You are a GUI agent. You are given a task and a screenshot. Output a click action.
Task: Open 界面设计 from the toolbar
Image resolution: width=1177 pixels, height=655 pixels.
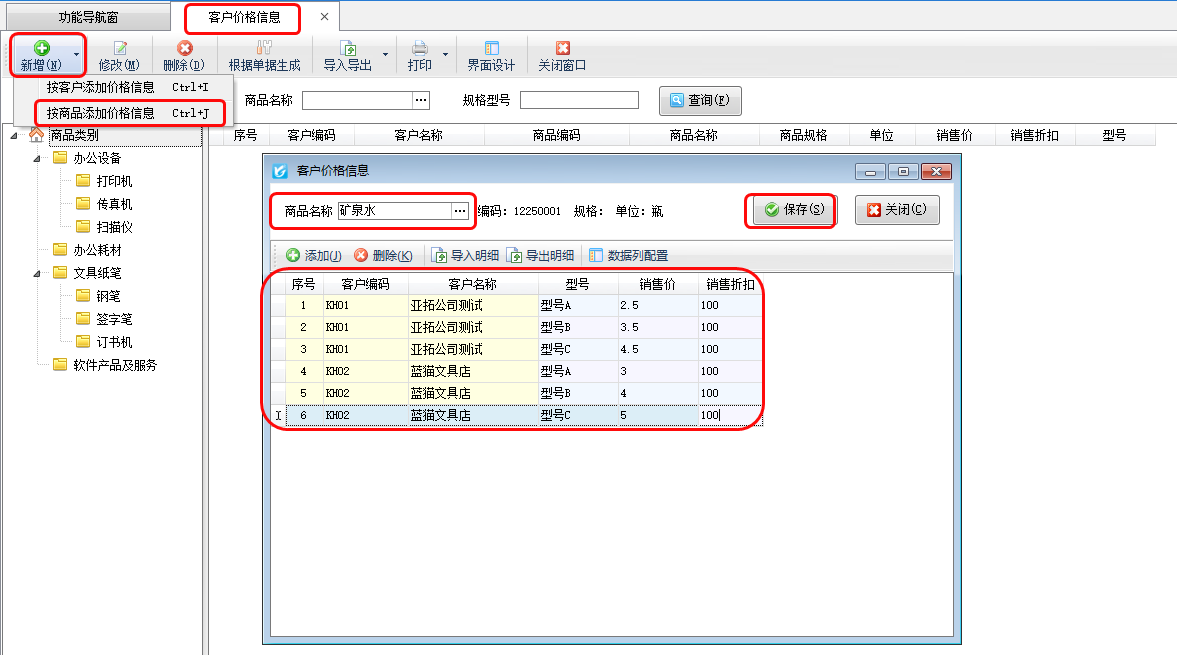pos(491,48)
